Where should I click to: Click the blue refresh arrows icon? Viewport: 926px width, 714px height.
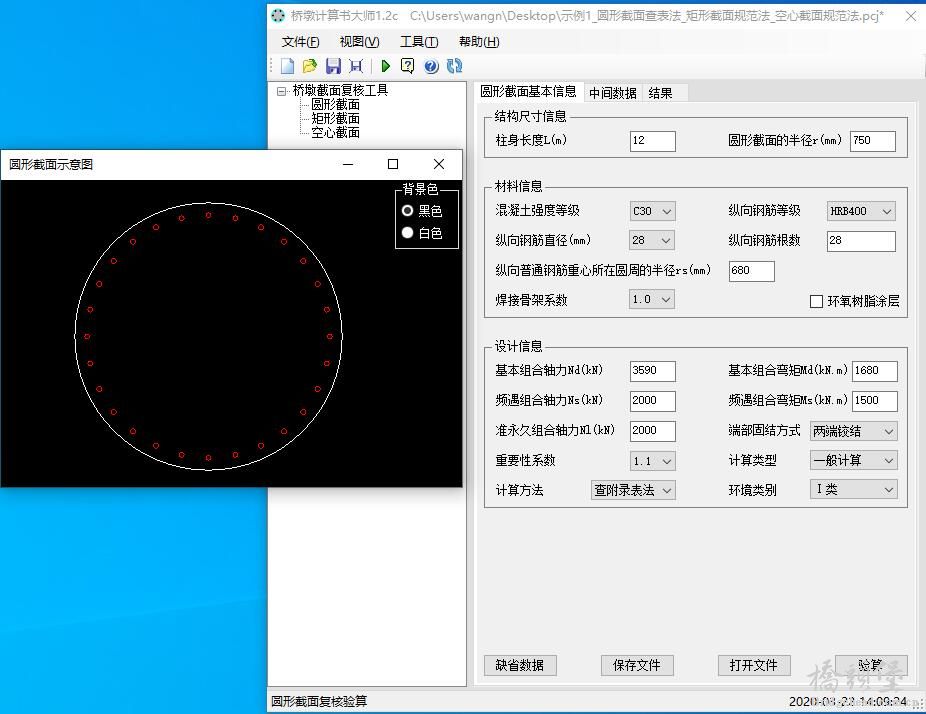point(454,66)
